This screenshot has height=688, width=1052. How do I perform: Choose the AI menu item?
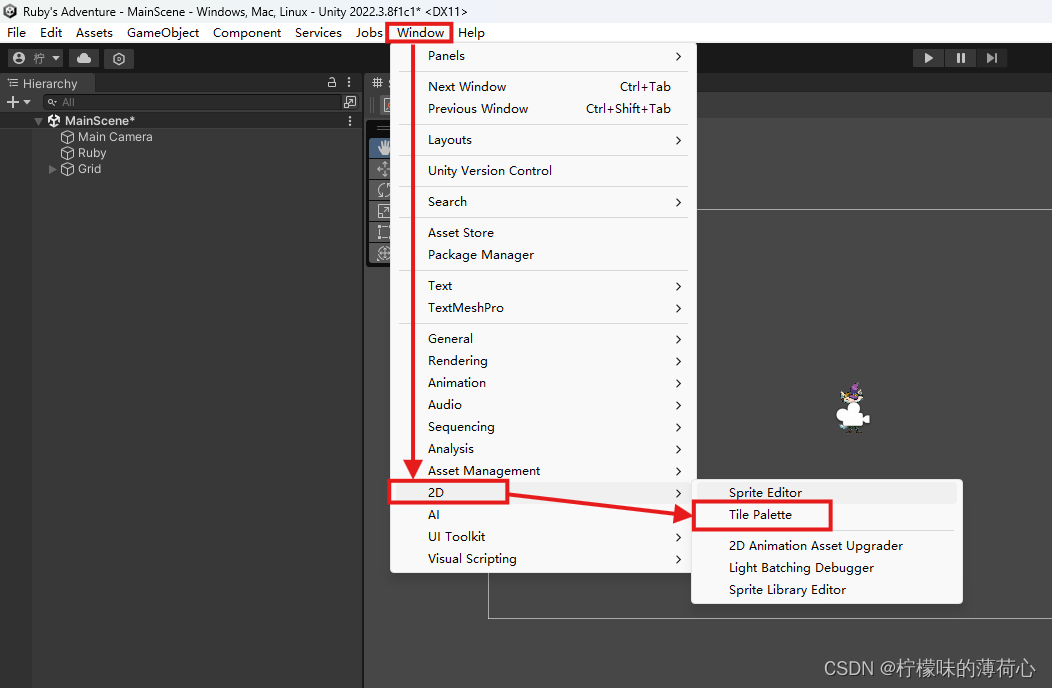543,515
